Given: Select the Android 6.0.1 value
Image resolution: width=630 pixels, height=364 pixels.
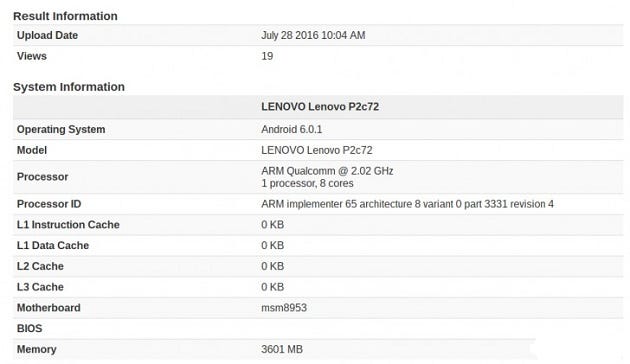Looking at the screenshot, I should [291, 129].
